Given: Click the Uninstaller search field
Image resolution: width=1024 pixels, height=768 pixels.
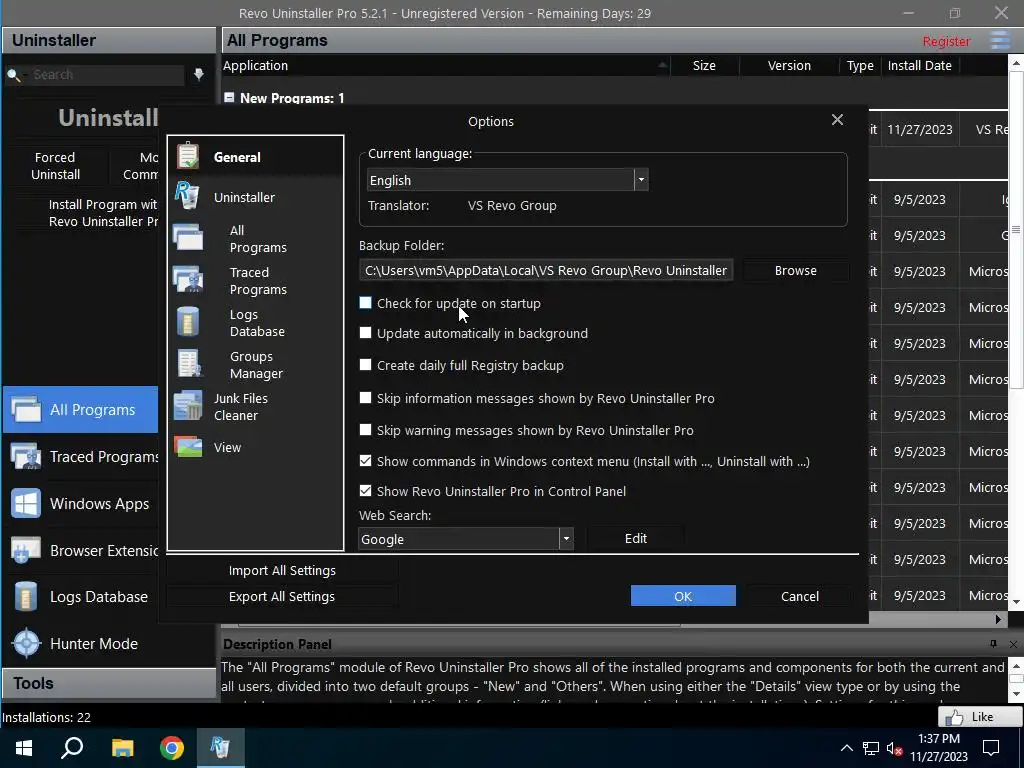Looking at the screenshot, I should (x=106, y=74).
